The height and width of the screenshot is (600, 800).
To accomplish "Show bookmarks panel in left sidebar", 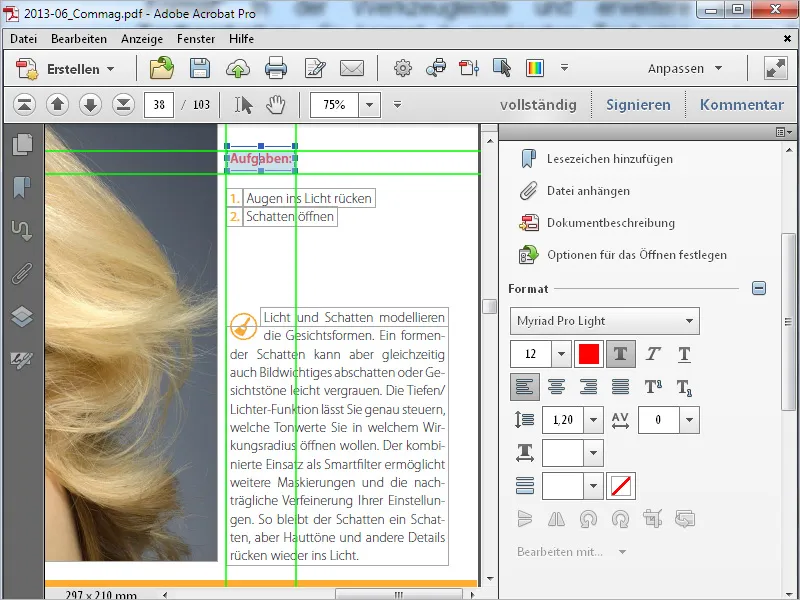I will point(22,187).
